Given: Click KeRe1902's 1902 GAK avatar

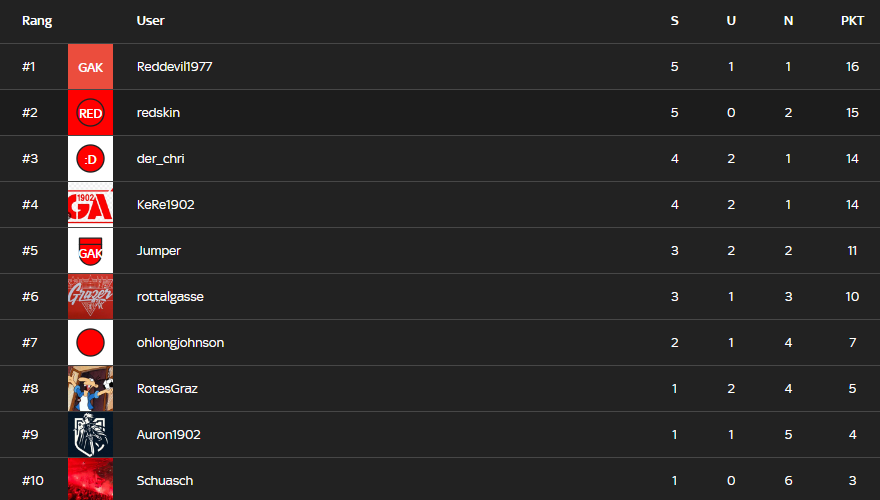Looking at the screenshot, I should coord(90,205).
